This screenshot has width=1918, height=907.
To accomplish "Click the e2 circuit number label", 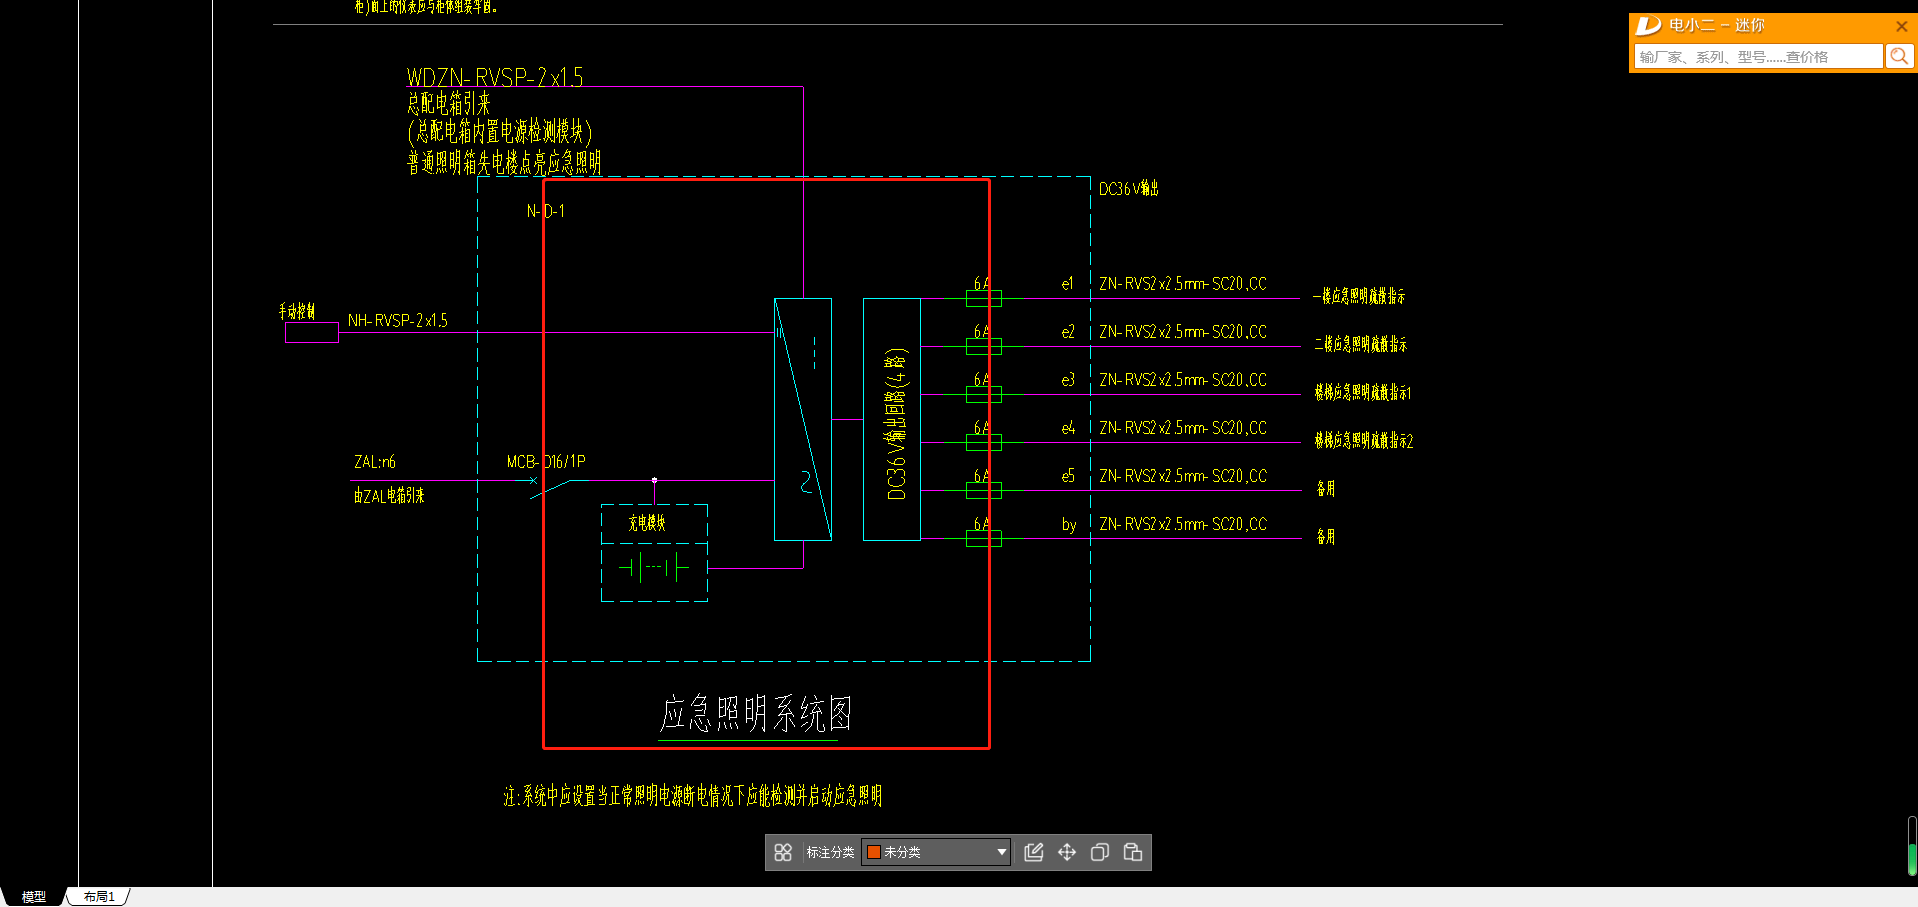I will pyautogui.click(x=1068, y=332).
